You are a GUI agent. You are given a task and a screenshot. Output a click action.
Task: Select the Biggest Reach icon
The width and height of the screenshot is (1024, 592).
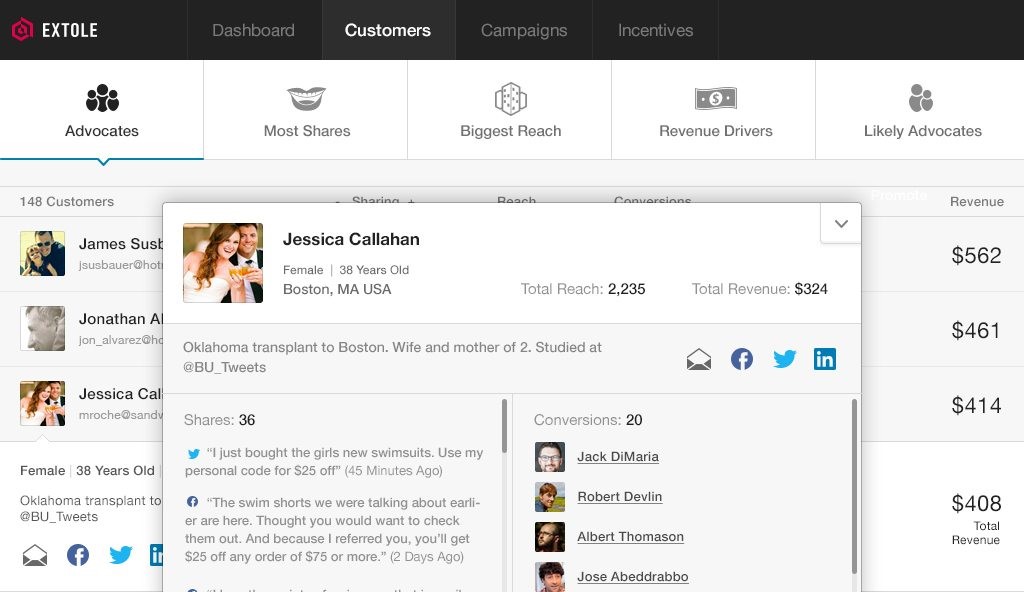pos(511,98)
